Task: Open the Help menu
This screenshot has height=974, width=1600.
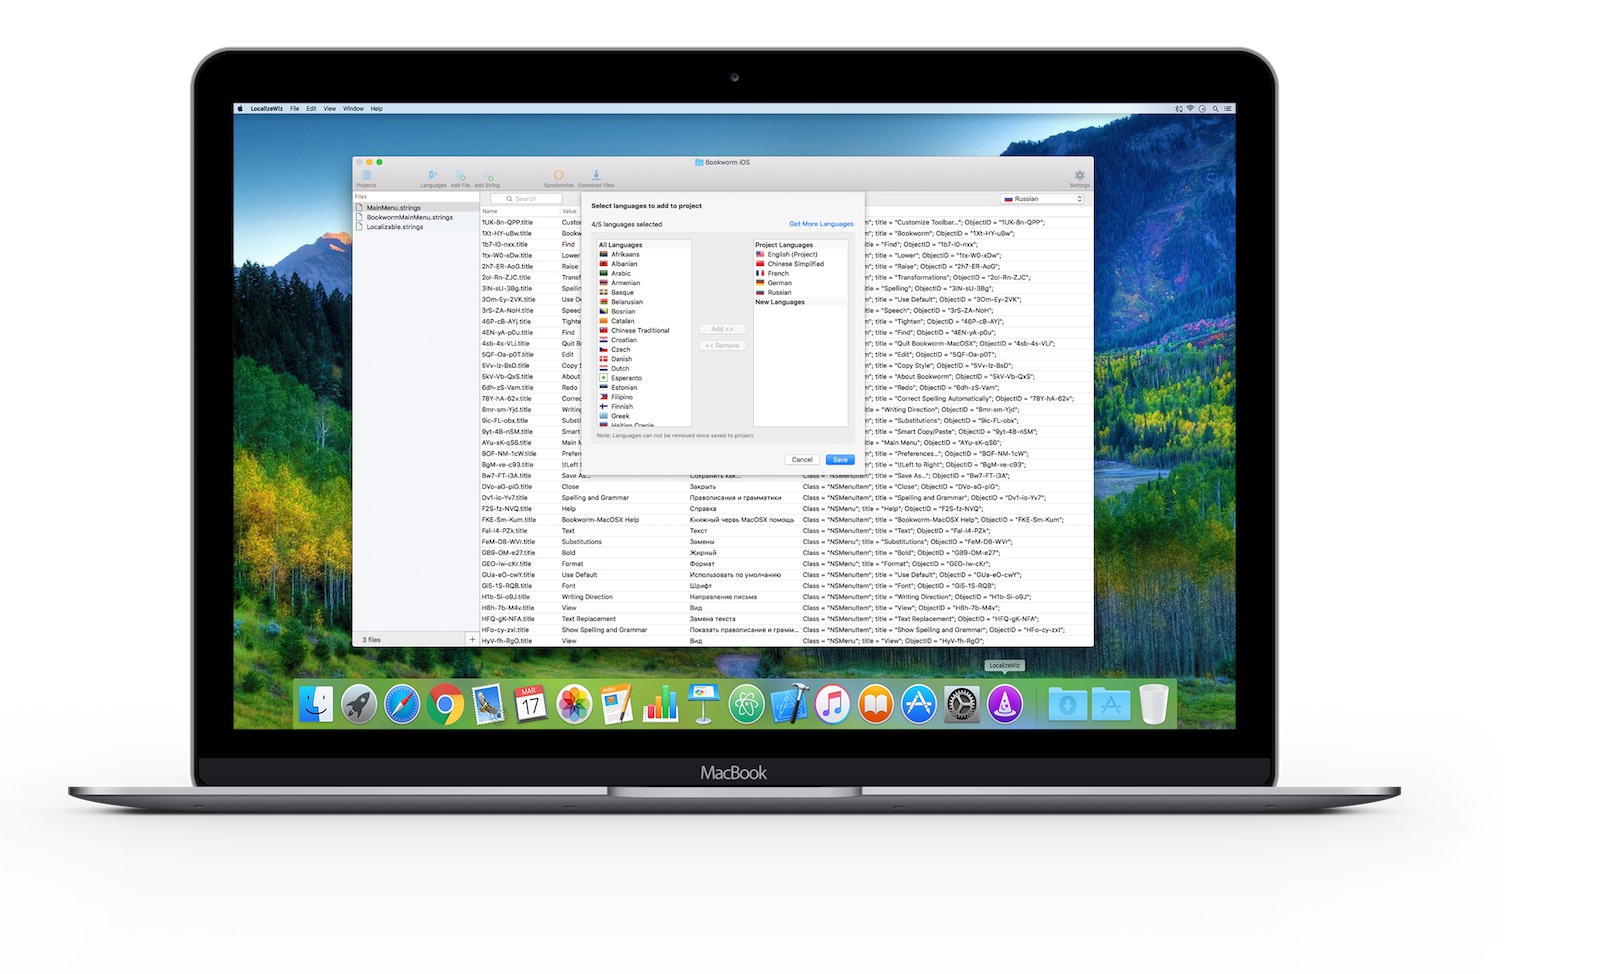Action: click(x=376, y=108)
